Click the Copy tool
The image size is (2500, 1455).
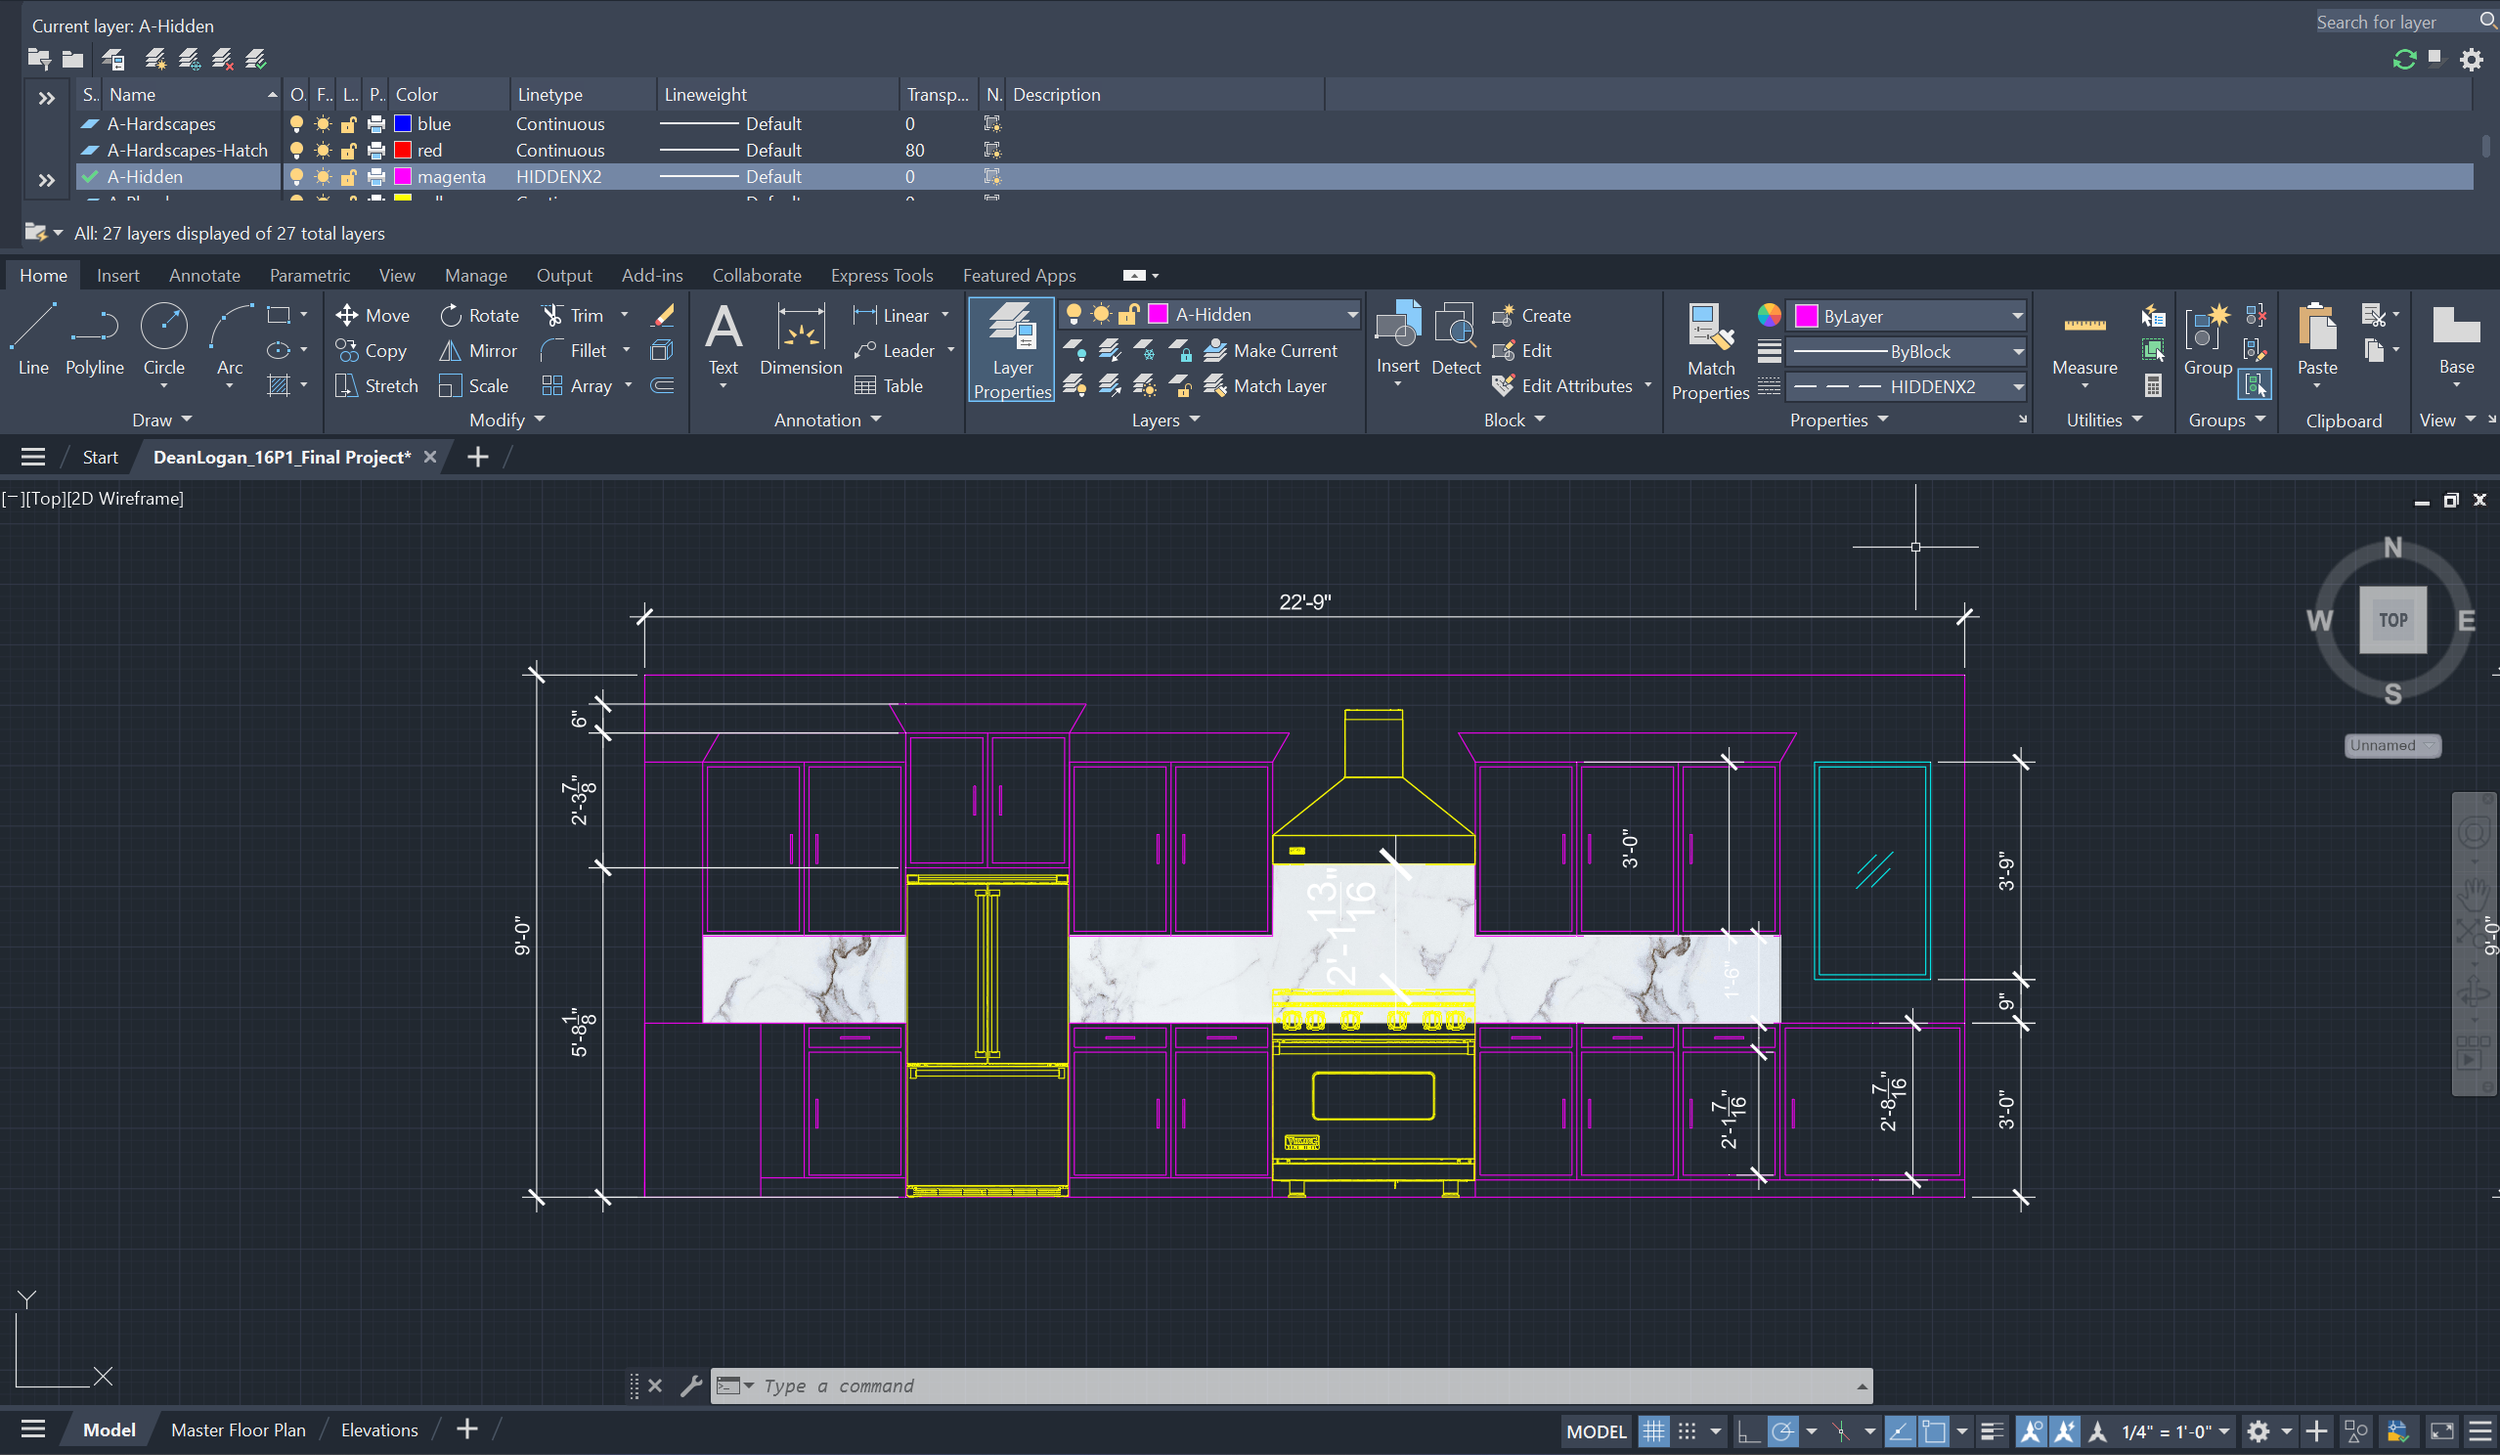click(x=371, y=351)
